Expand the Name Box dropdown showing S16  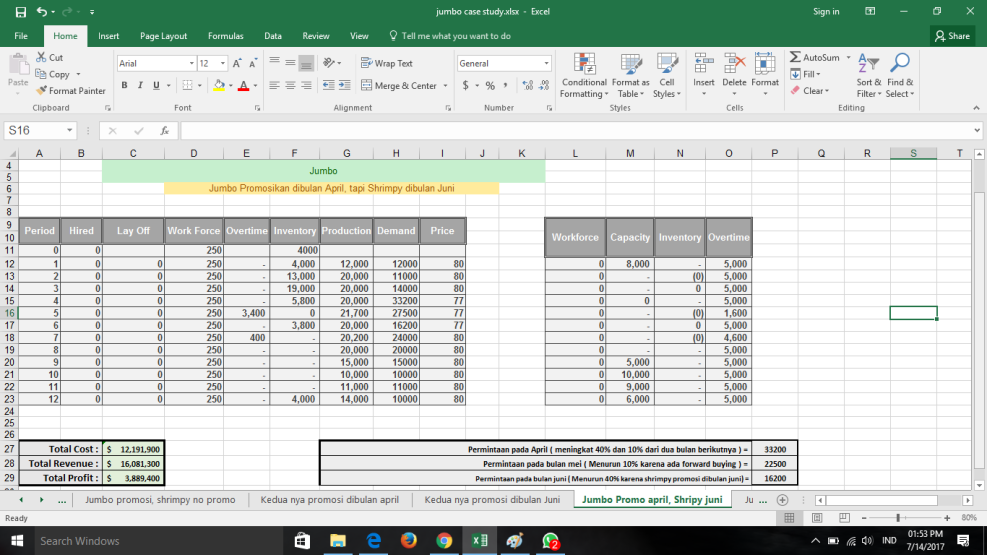71,131
